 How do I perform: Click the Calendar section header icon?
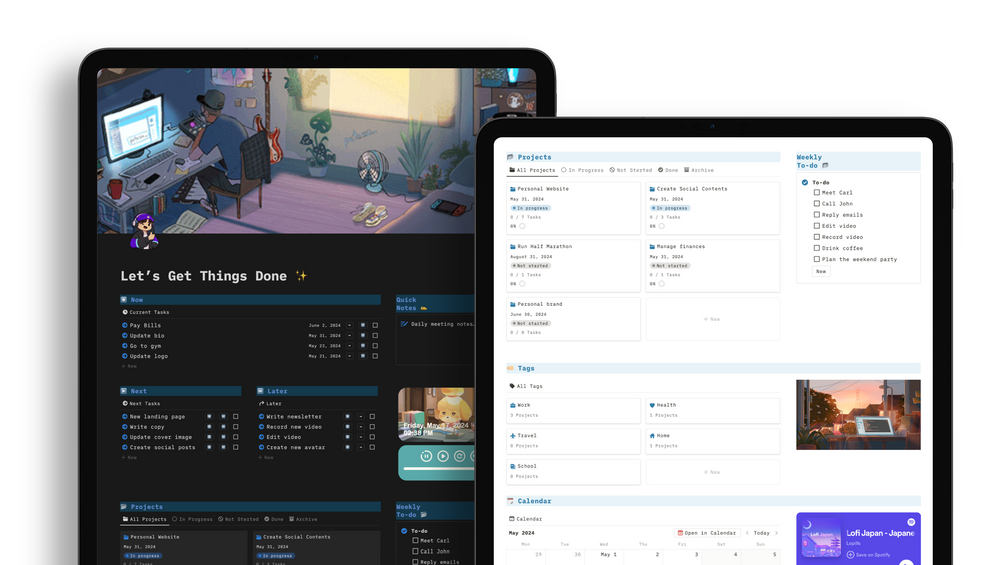[x=511, y=501]
